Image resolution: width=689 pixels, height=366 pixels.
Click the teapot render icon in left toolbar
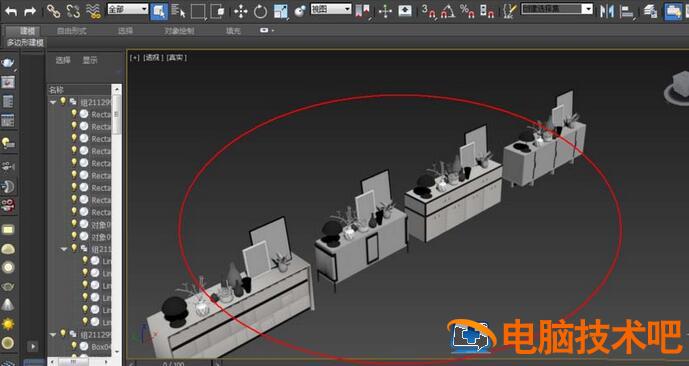click(x=8, y=62)
